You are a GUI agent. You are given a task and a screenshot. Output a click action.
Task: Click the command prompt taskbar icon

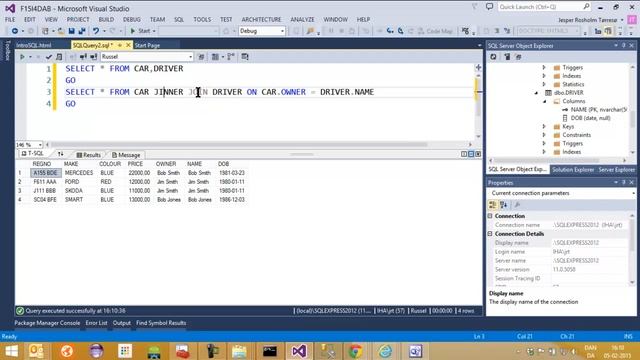(270, 351)
